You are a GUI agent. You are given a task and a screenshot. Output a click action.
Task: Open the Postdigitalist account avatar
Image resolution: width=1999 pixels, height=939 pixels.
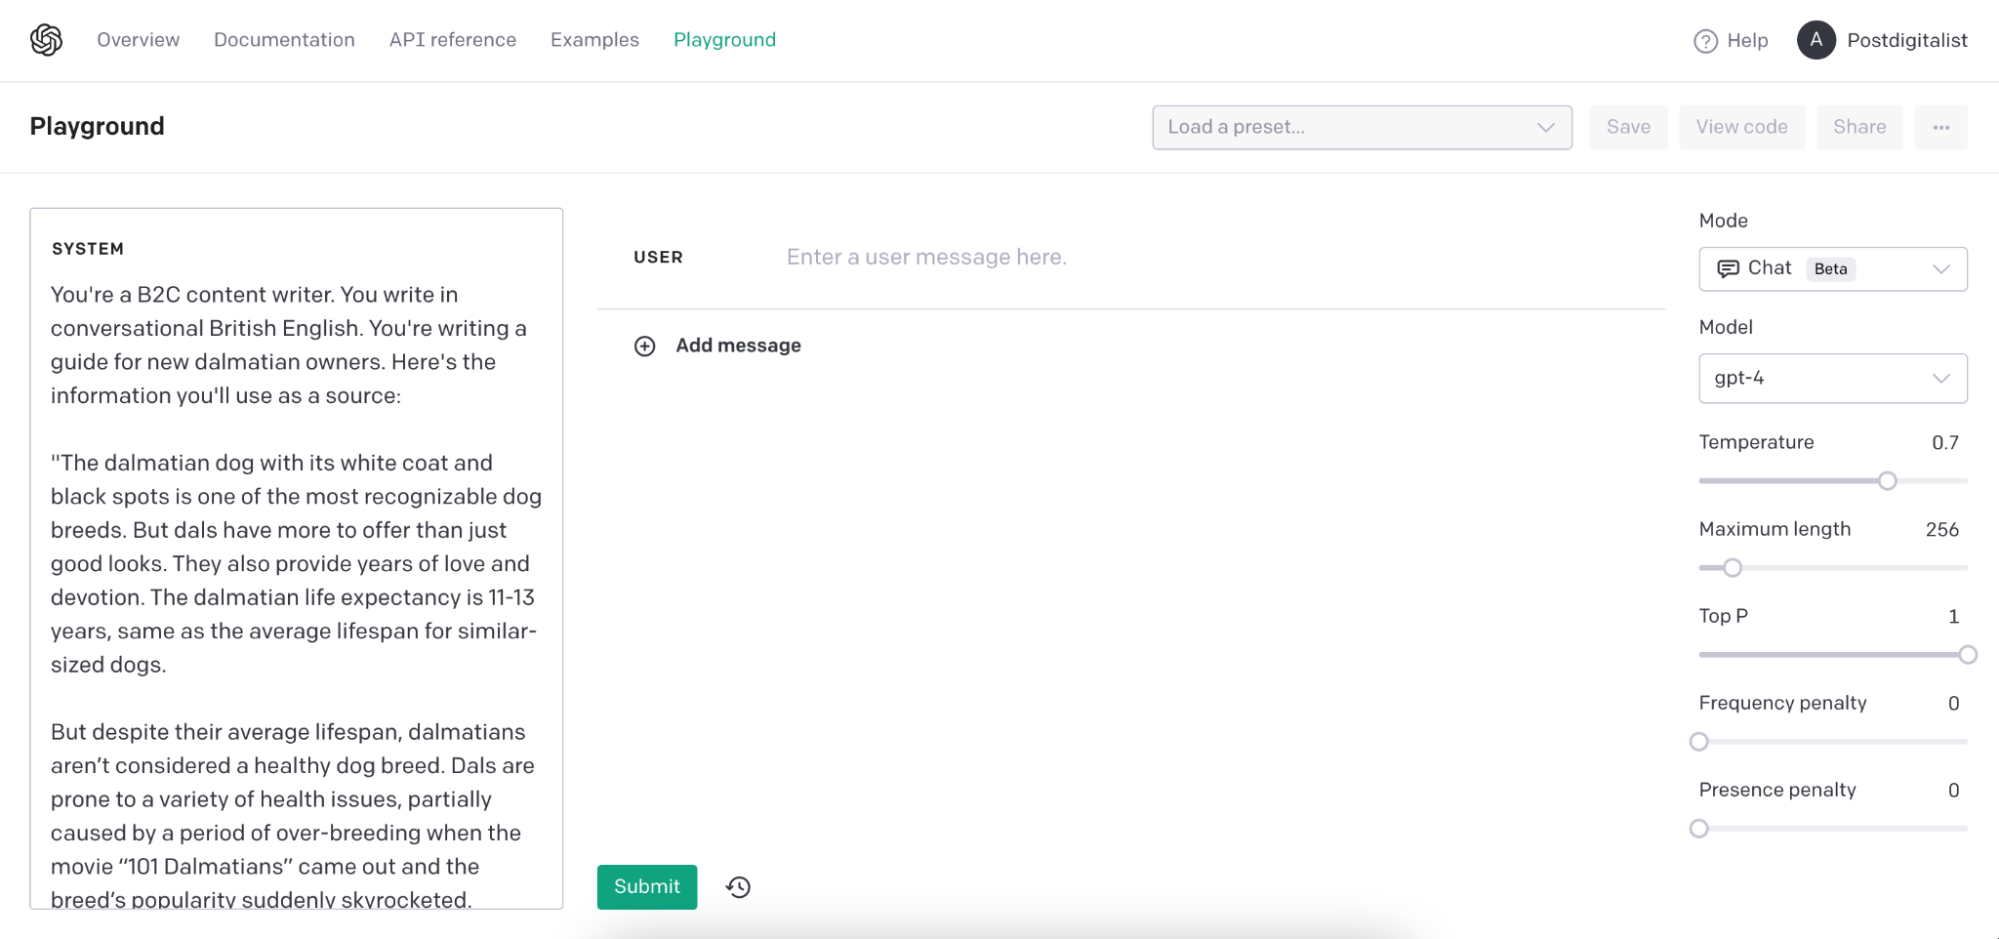pyautogui.click(x=1815, y=40)
